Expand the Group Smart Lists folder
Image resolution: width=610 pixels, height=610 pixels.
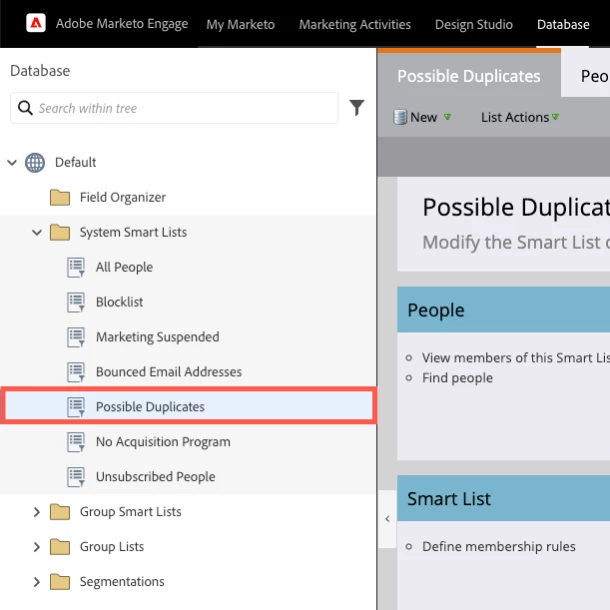pos(37,512)
